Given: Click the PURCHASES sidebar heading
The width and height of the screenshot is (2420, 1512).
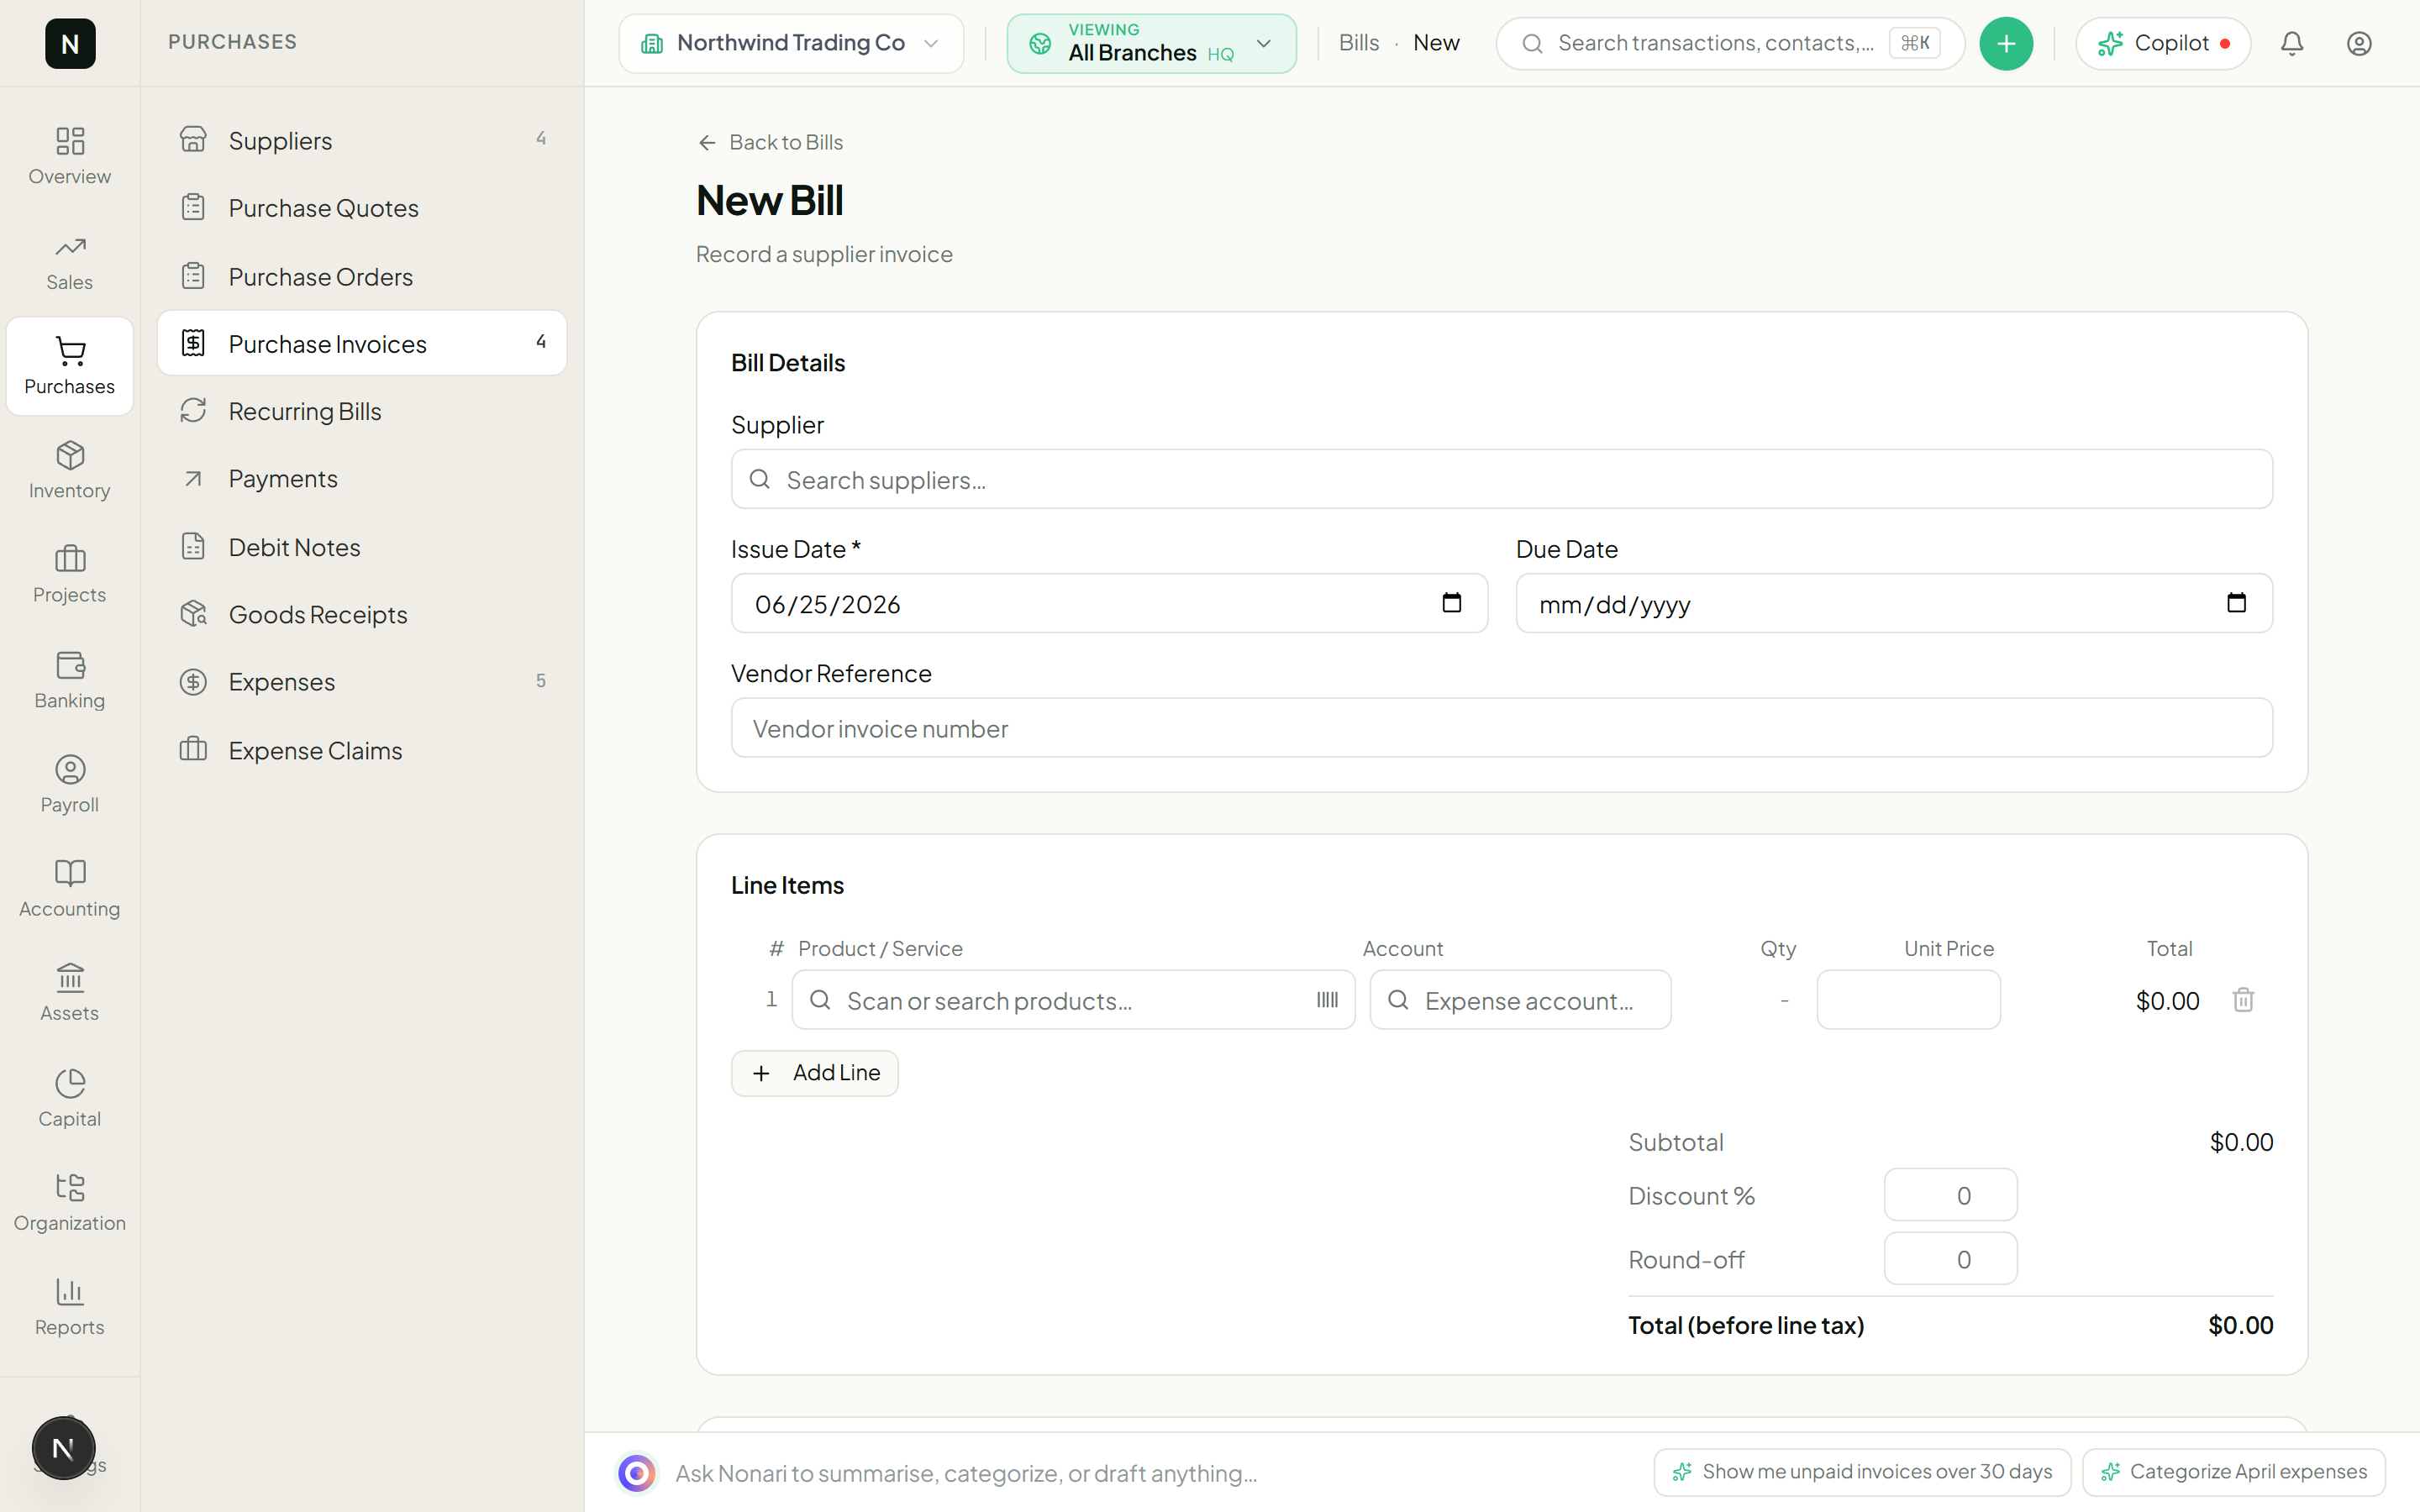Looking at the screenshot, I should click(232, 42).
